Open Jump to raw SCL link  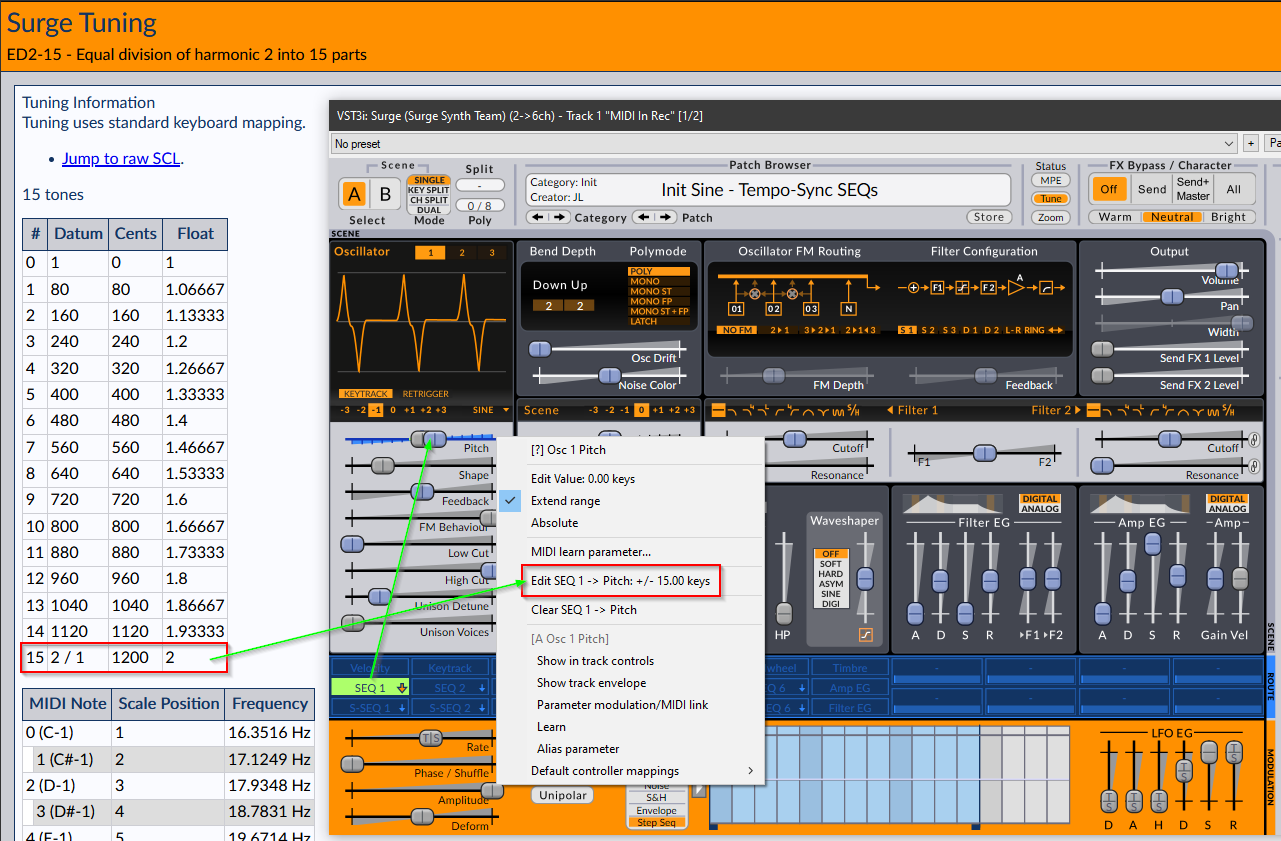click(121, 158)
